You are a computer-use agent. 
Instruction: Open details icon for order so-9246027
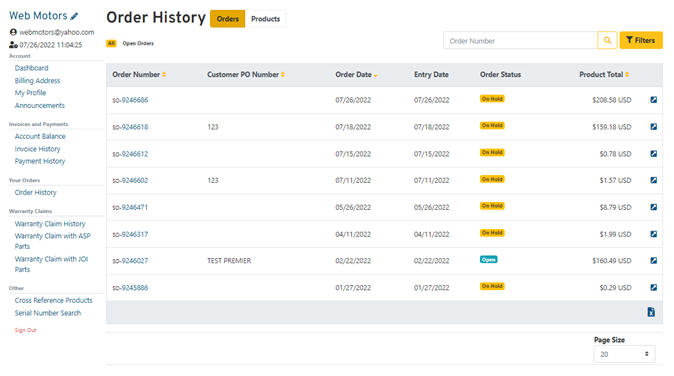pyautogui.click(x=653, y=260)
